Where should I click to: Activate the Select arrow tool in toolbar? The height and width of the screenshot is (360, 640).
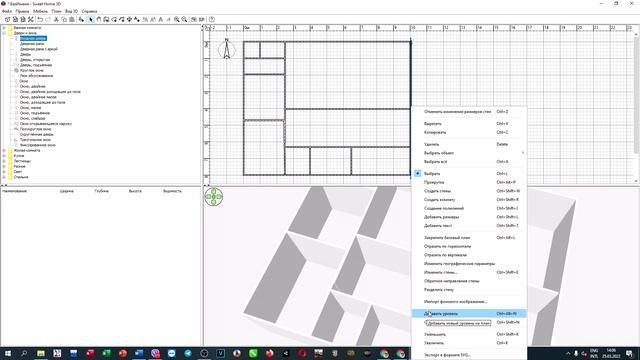coord(91,20)
